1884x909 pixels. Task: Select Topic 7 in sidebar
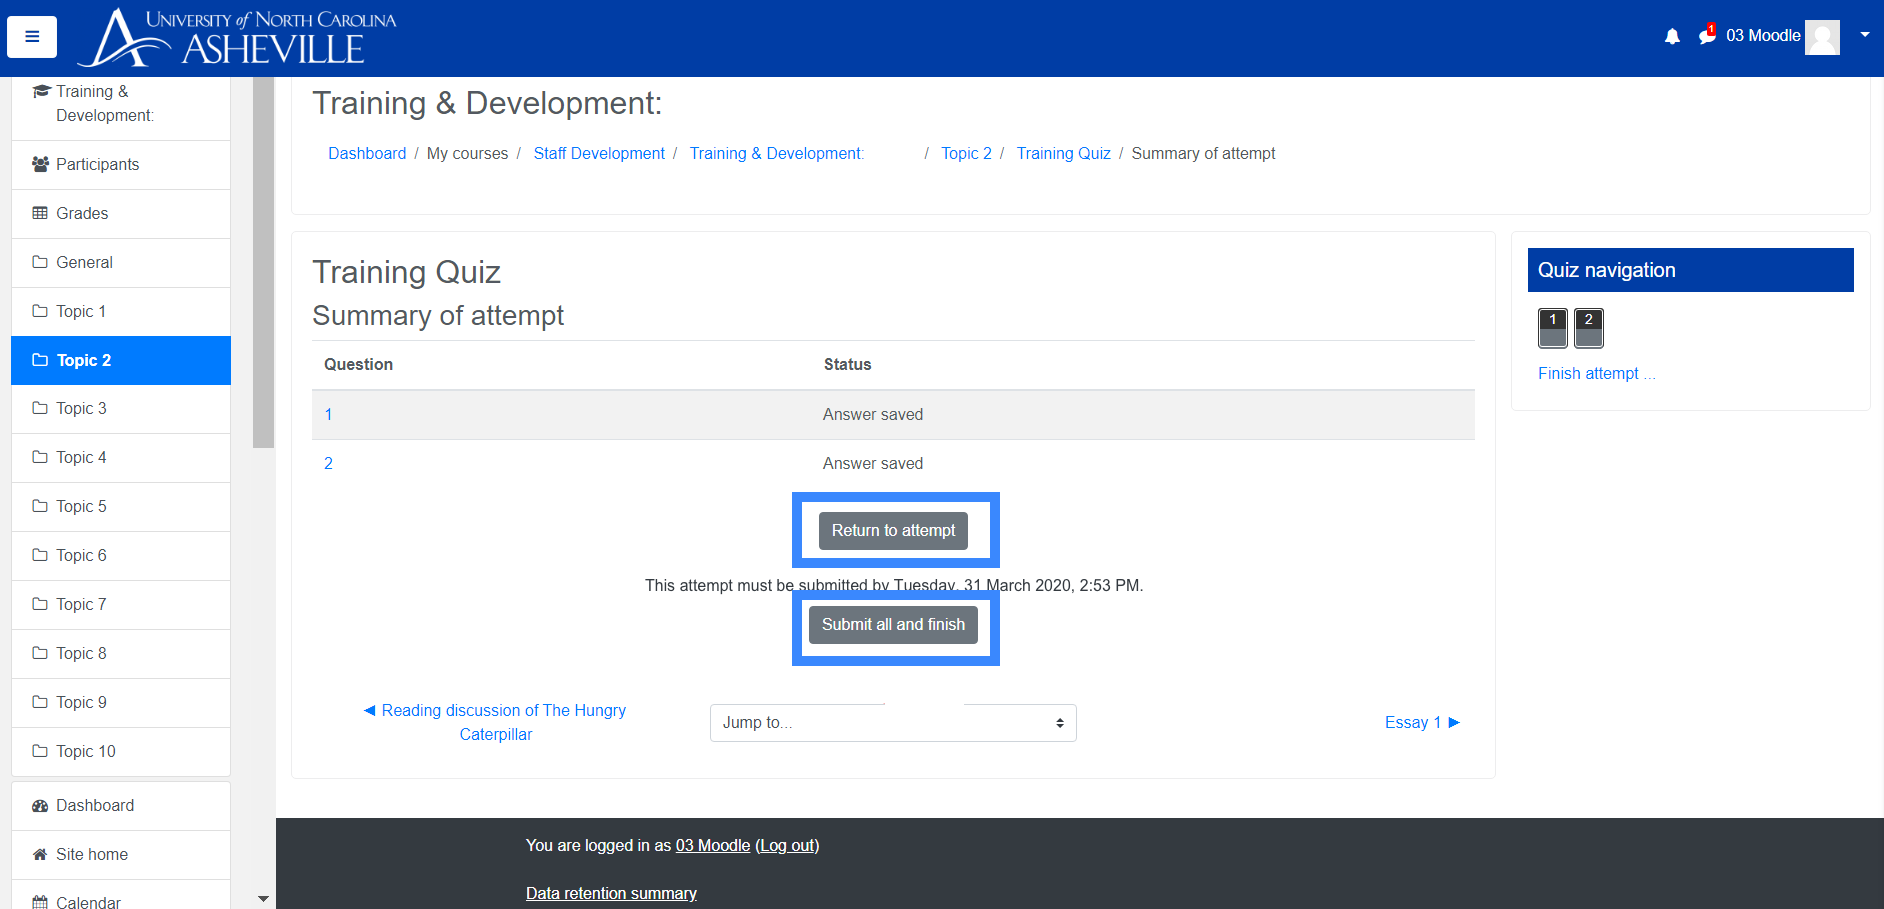pyautogui.click(x=81, y=605)
